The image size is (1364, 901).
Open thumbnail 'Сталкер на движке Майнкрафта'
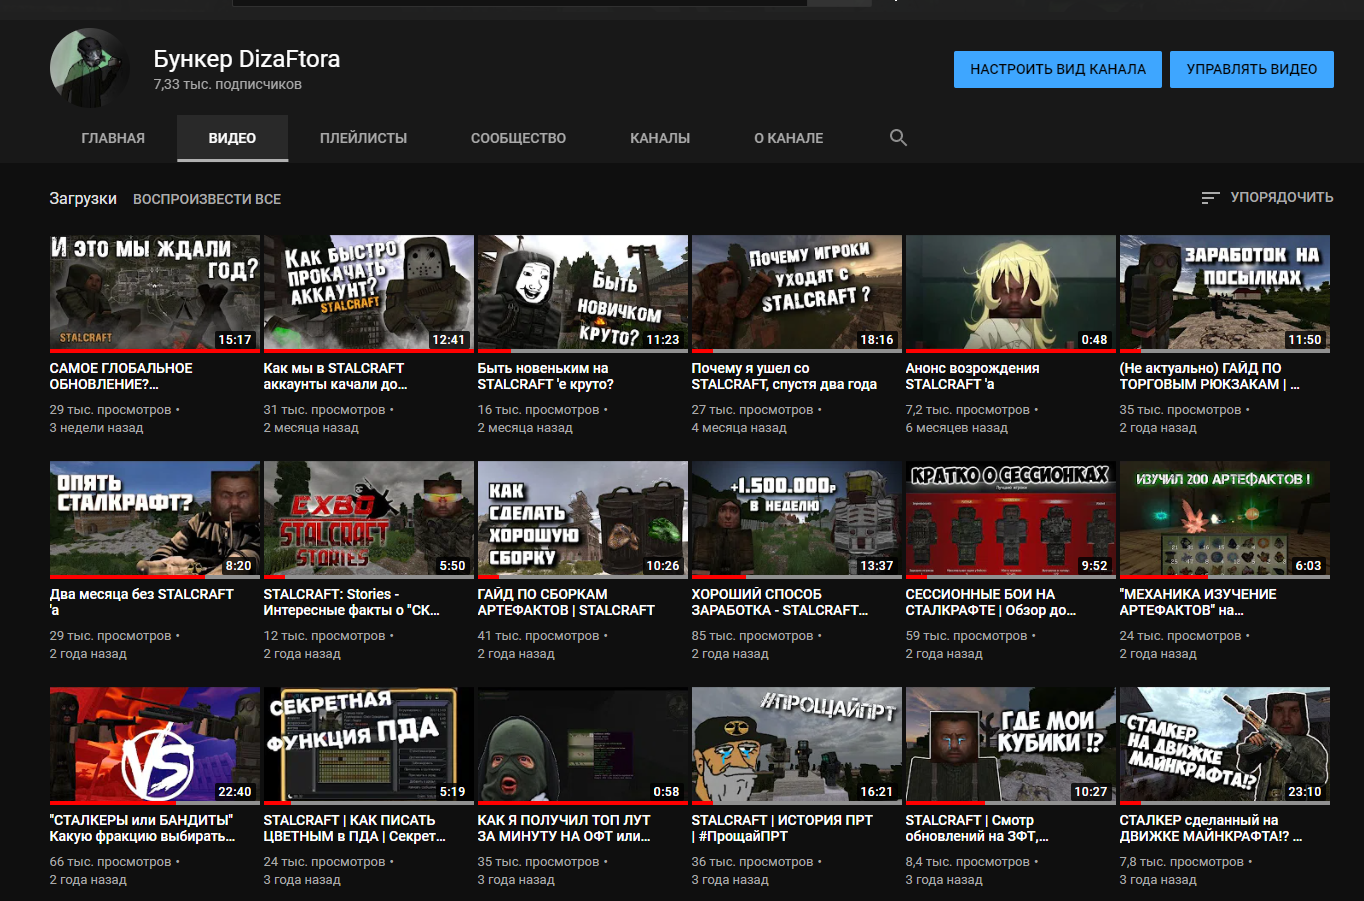1225,746
